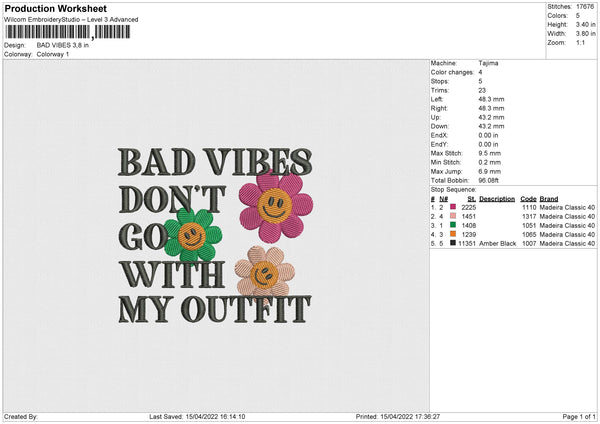Click the 'Brand' column header

click(x=549, y=199)
